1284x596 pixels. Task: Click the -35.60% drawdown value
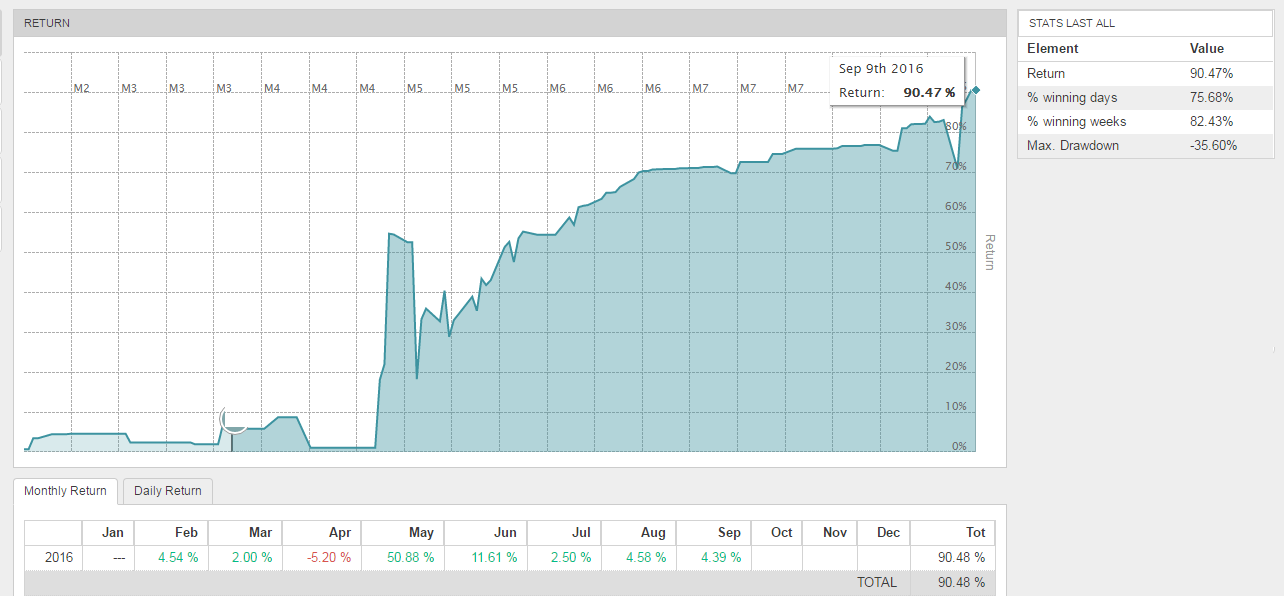tap(1214, 145)
